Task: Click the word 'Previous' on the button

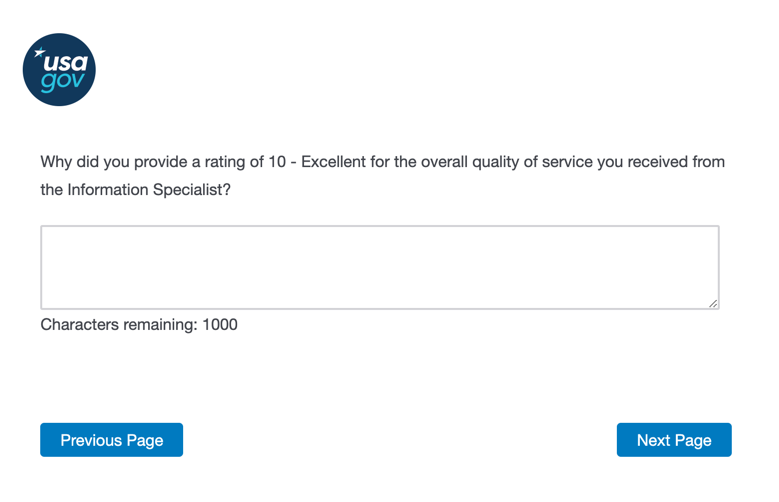Action: click(92, 440)
